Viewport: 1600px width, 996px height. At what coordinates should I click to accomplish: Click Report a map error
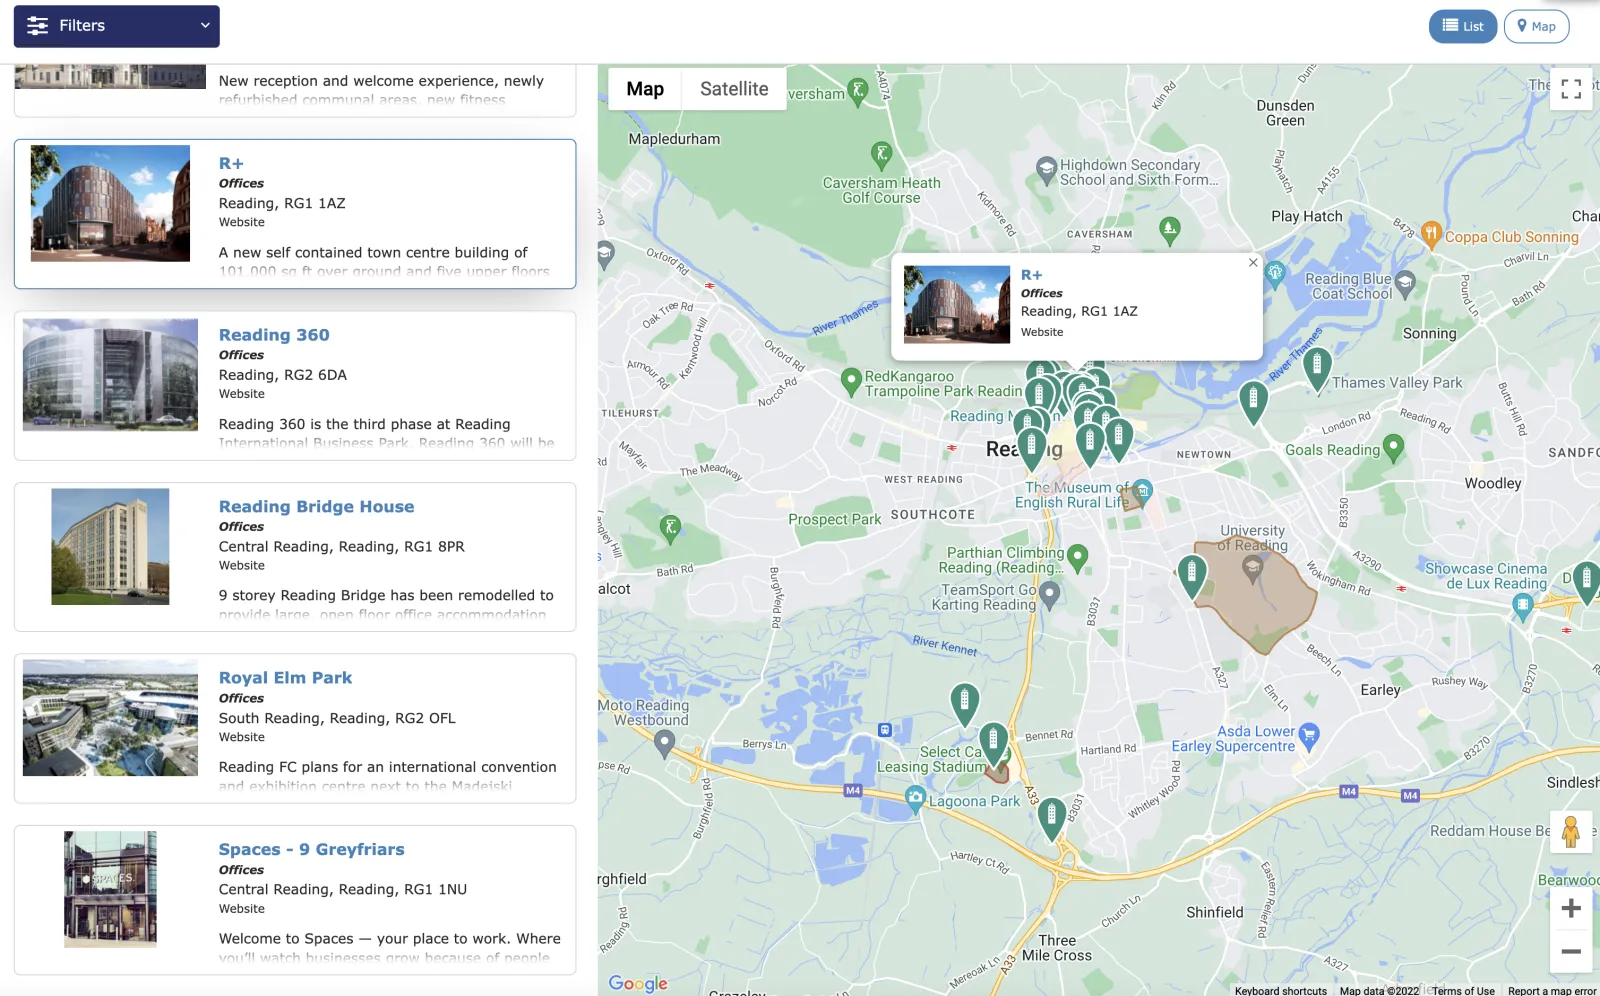point(1552,991)
